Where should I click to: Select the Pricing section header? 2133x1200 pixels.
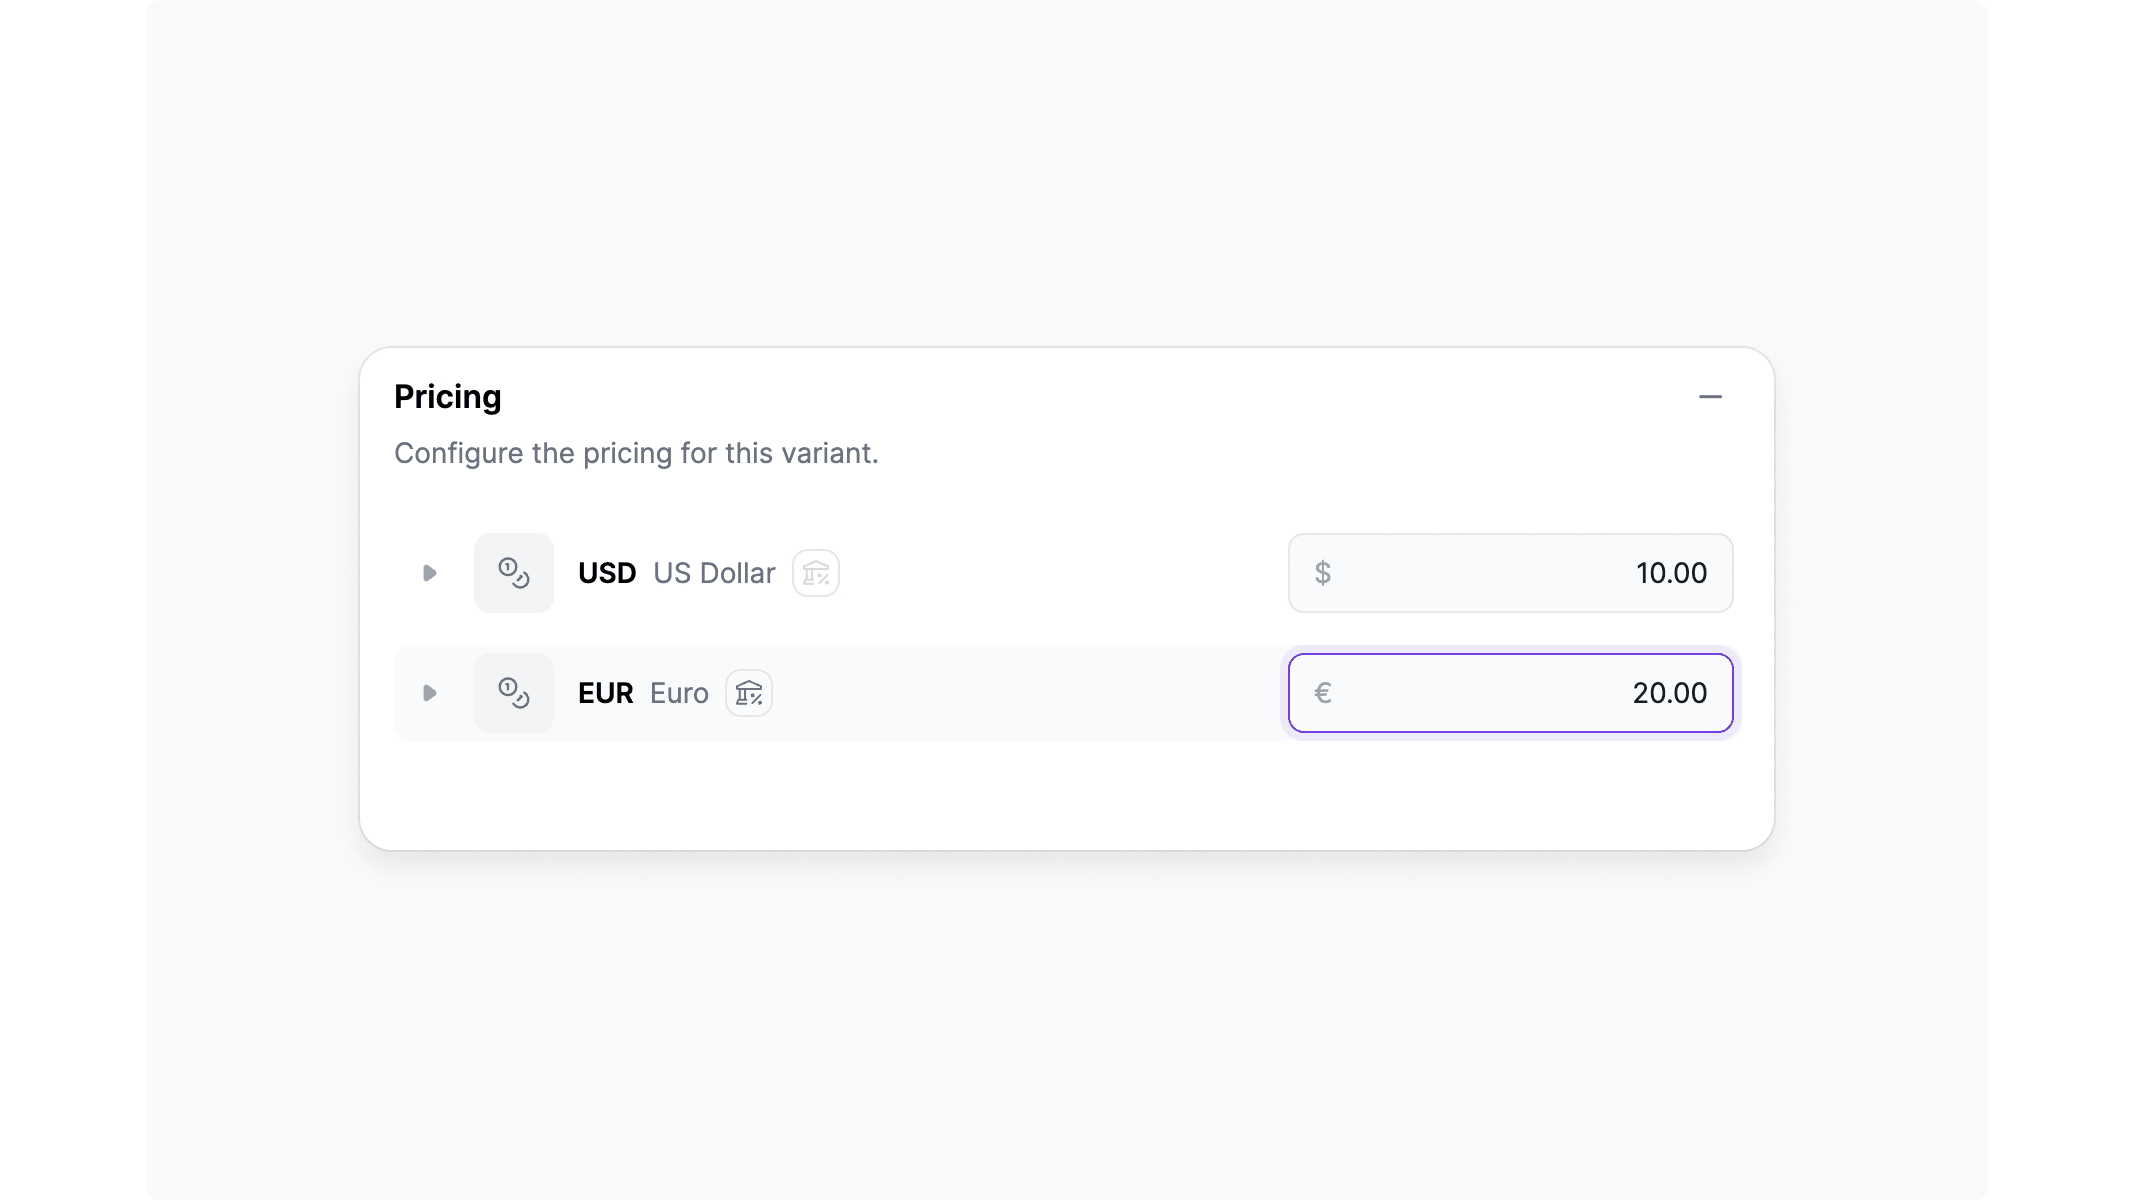tap(447, 396)
